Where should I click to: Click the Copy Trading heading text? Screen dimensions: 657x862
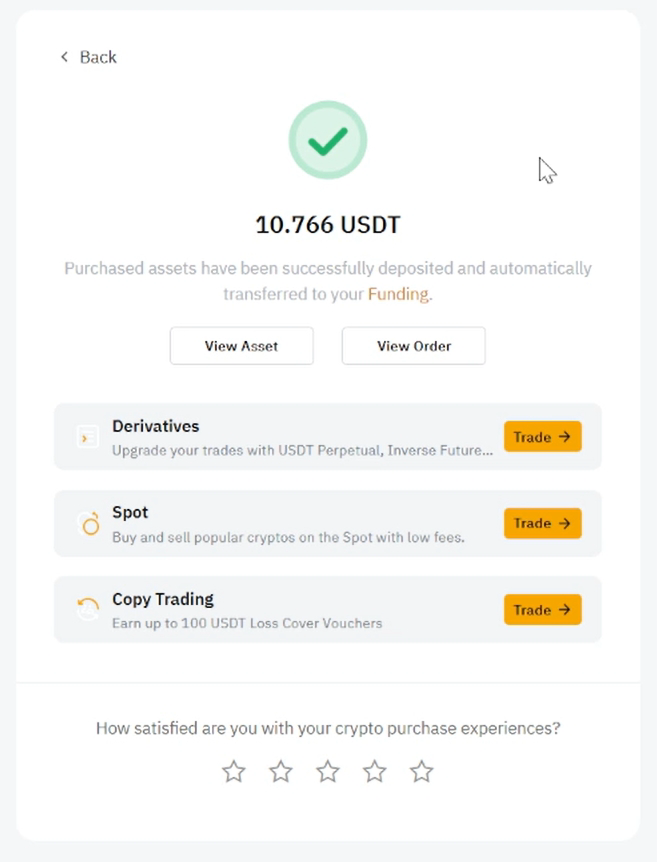point(163,599)
